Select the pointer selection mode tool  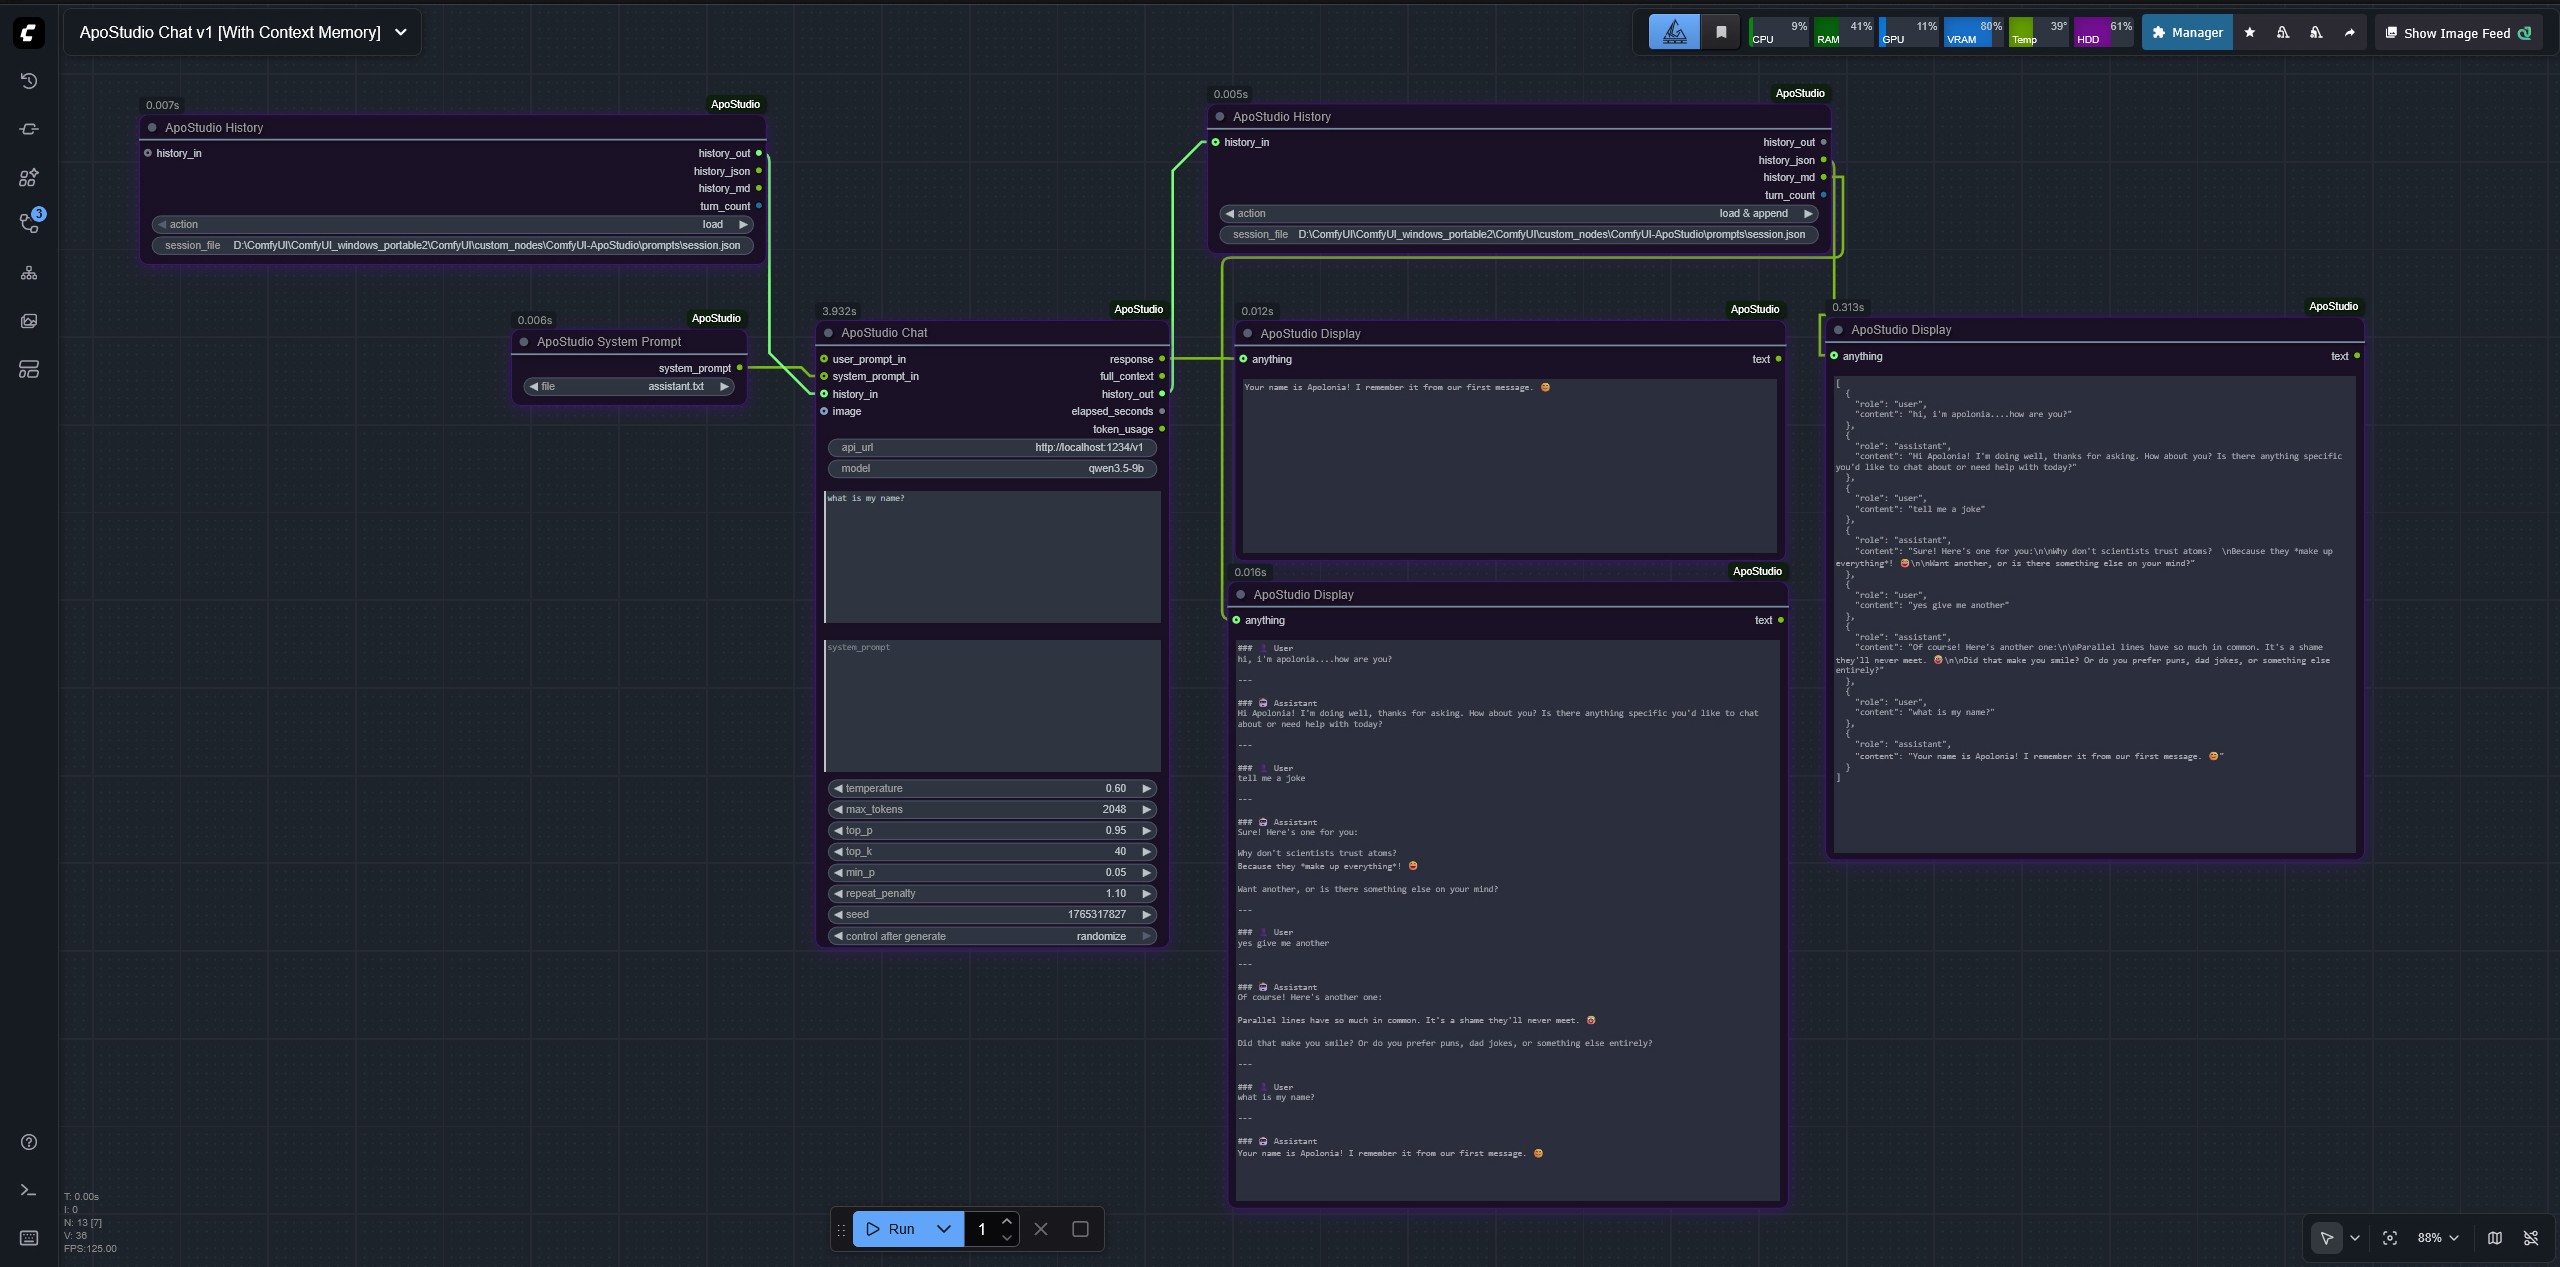pyautogui.click(x=2326, y=1238)
